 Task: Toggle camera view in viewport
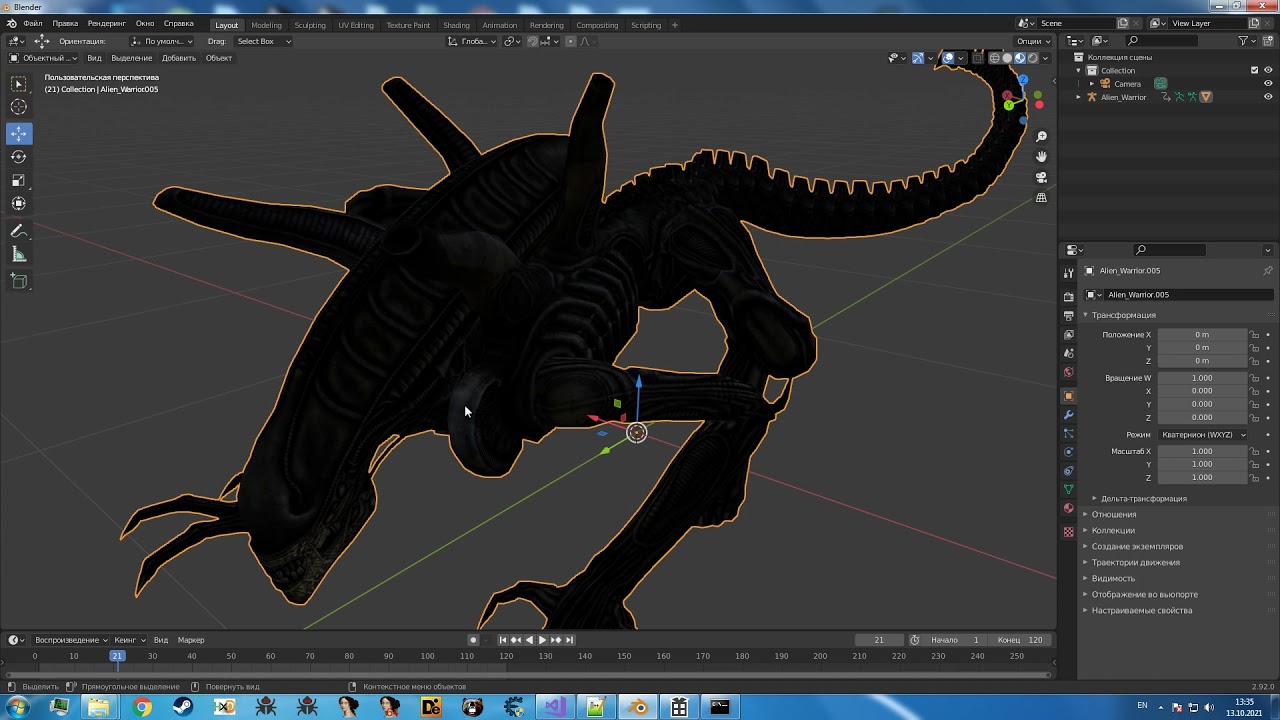click(1041, 177)
